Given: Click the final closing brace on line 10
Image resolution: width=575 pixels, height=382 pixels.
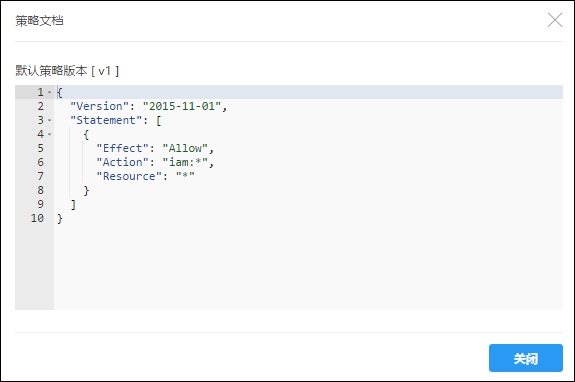Looking at the screenshot, I should tap(60, 218).
